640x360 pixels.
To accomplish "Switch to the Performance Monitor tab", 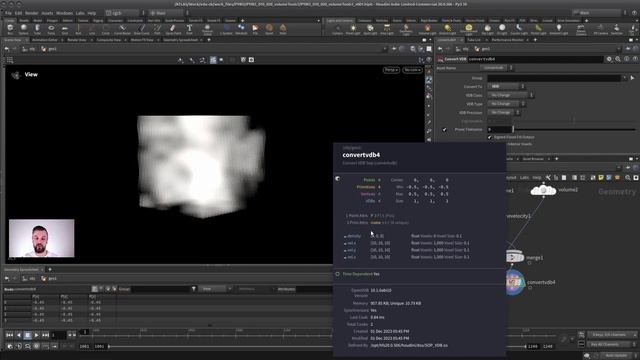I will click(x=507, y=40).
